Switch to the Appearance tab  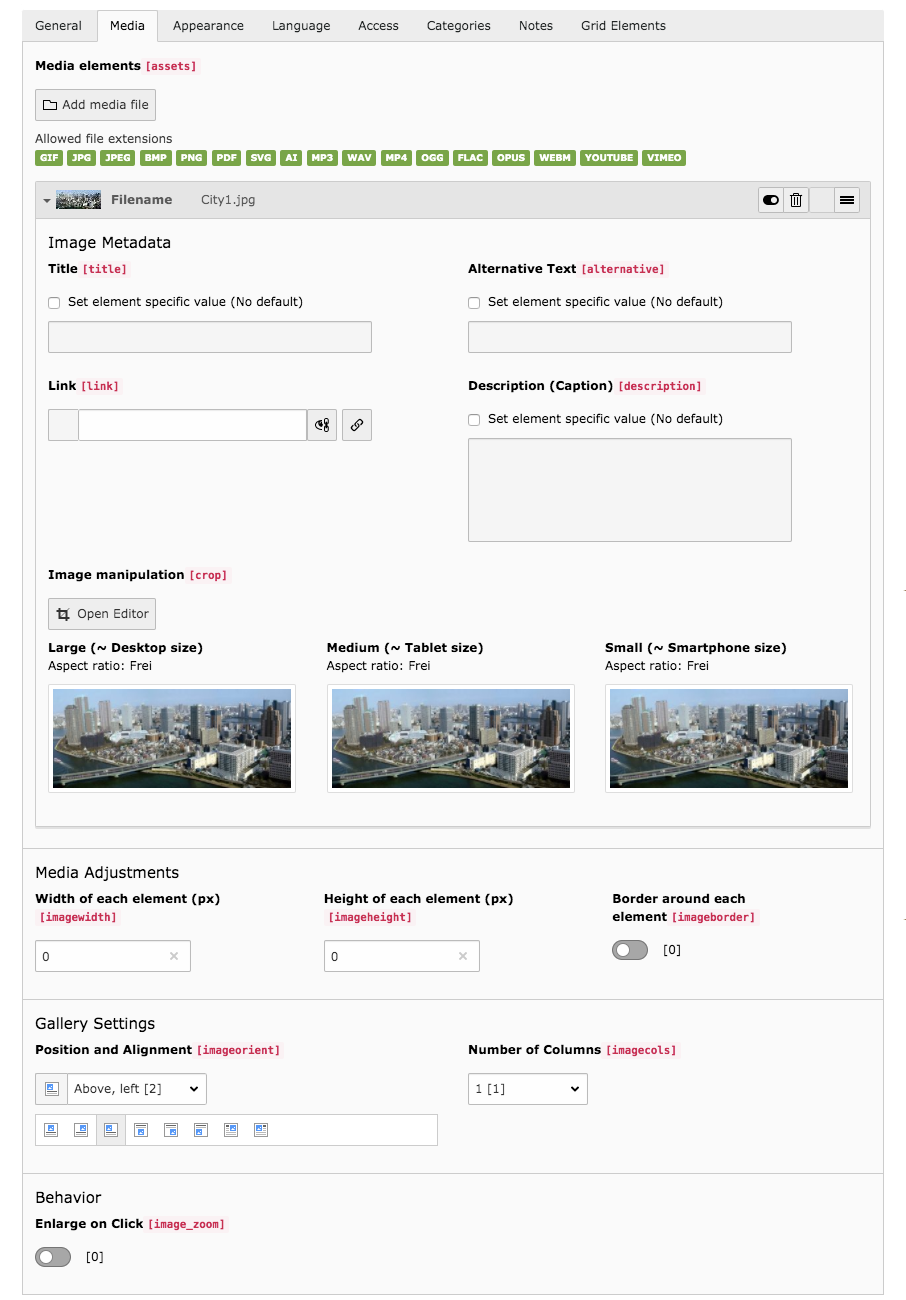(208, 25)
